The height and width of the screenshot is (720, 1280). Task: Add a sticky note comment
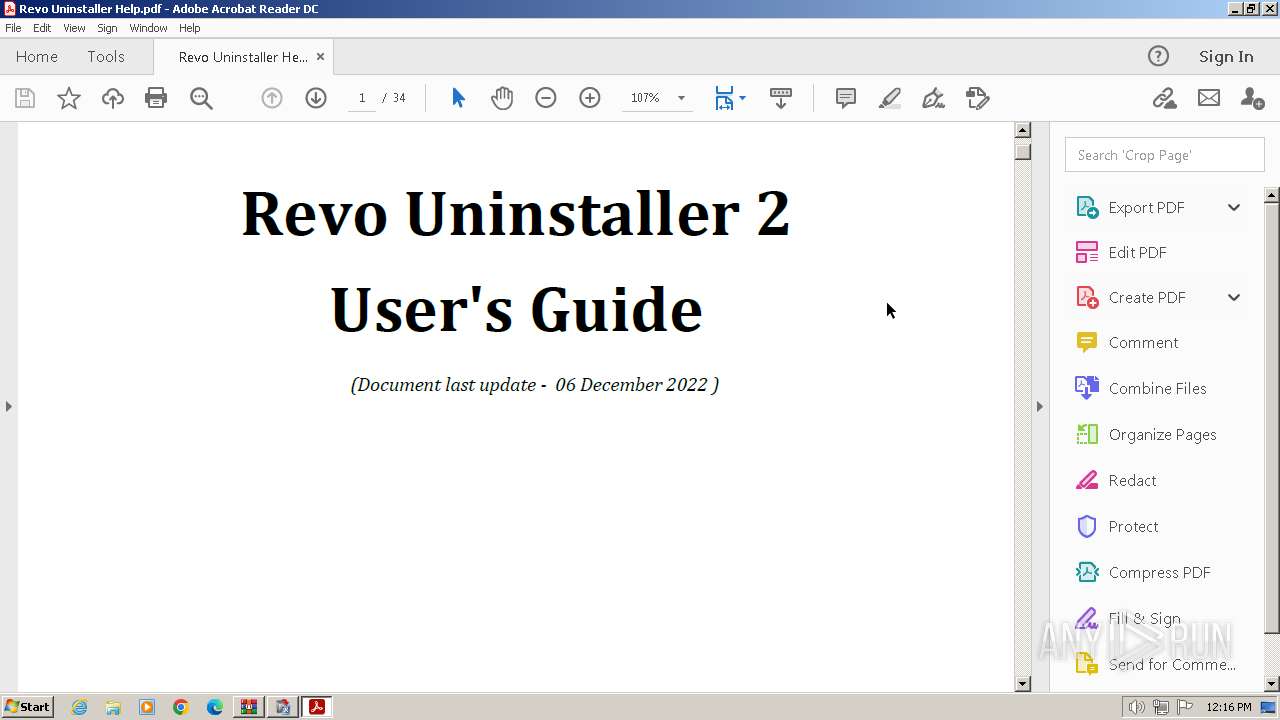click(x=846, y=98)
